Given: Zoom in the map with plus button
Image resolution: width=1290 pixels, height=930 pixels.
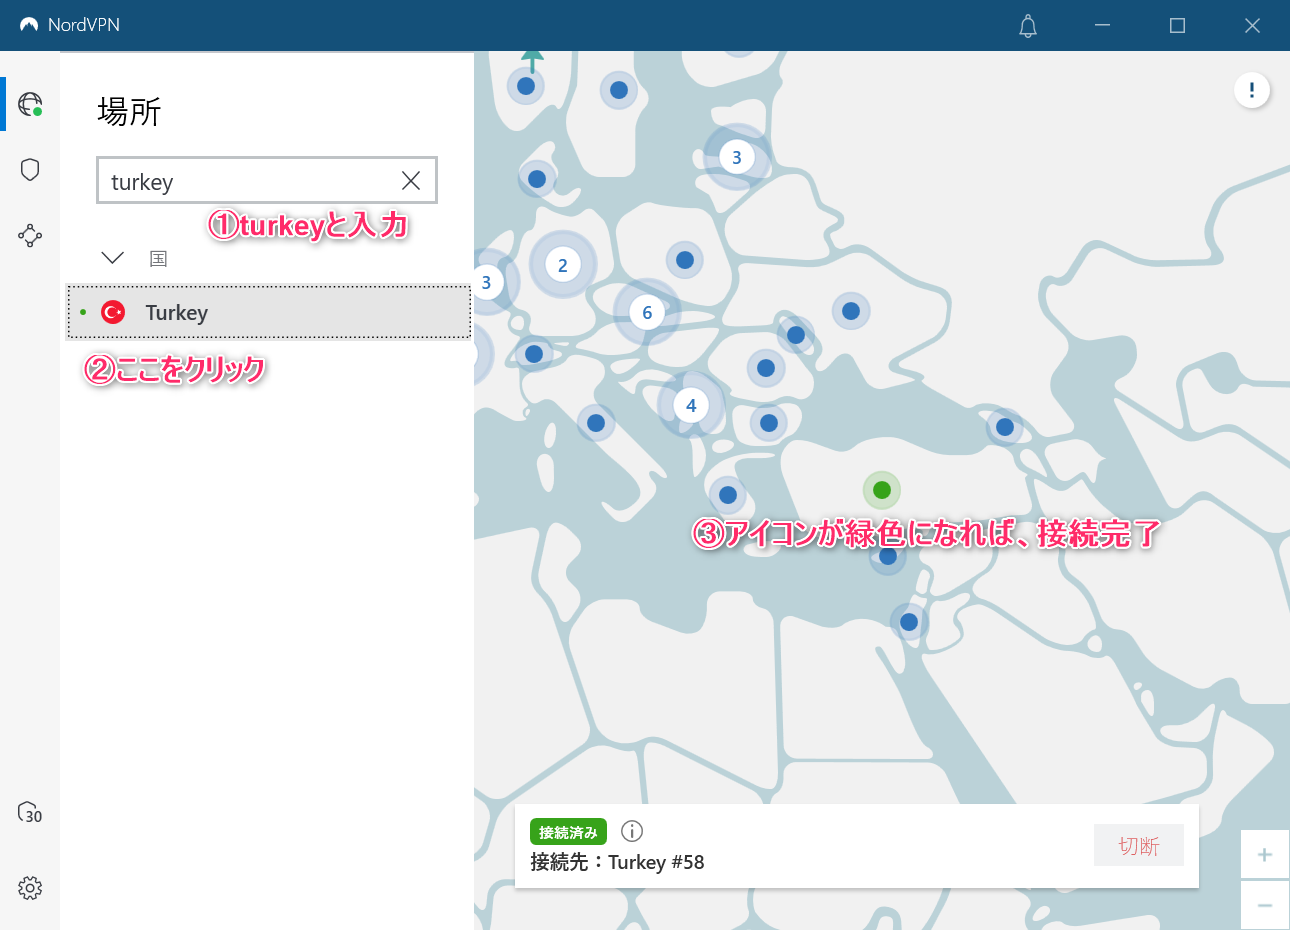Looking at the screenshot, I should [x=1265, y=855].
